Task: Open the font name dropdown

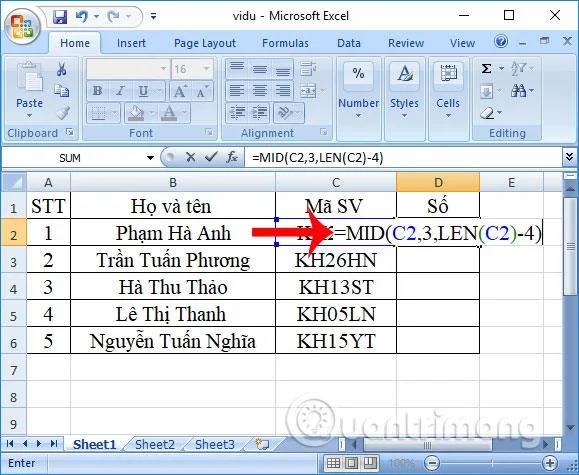Action: (x=164, y=69)
